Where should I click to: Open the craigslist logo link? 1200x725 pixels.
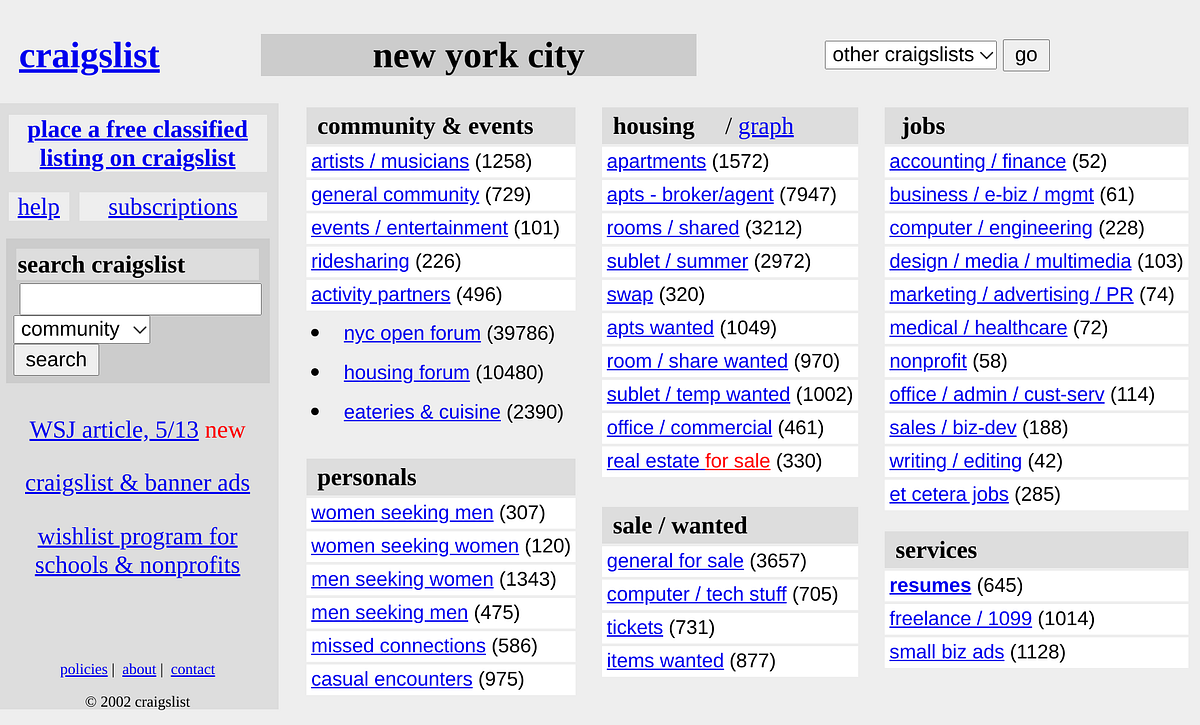click(x=89, y=56)
